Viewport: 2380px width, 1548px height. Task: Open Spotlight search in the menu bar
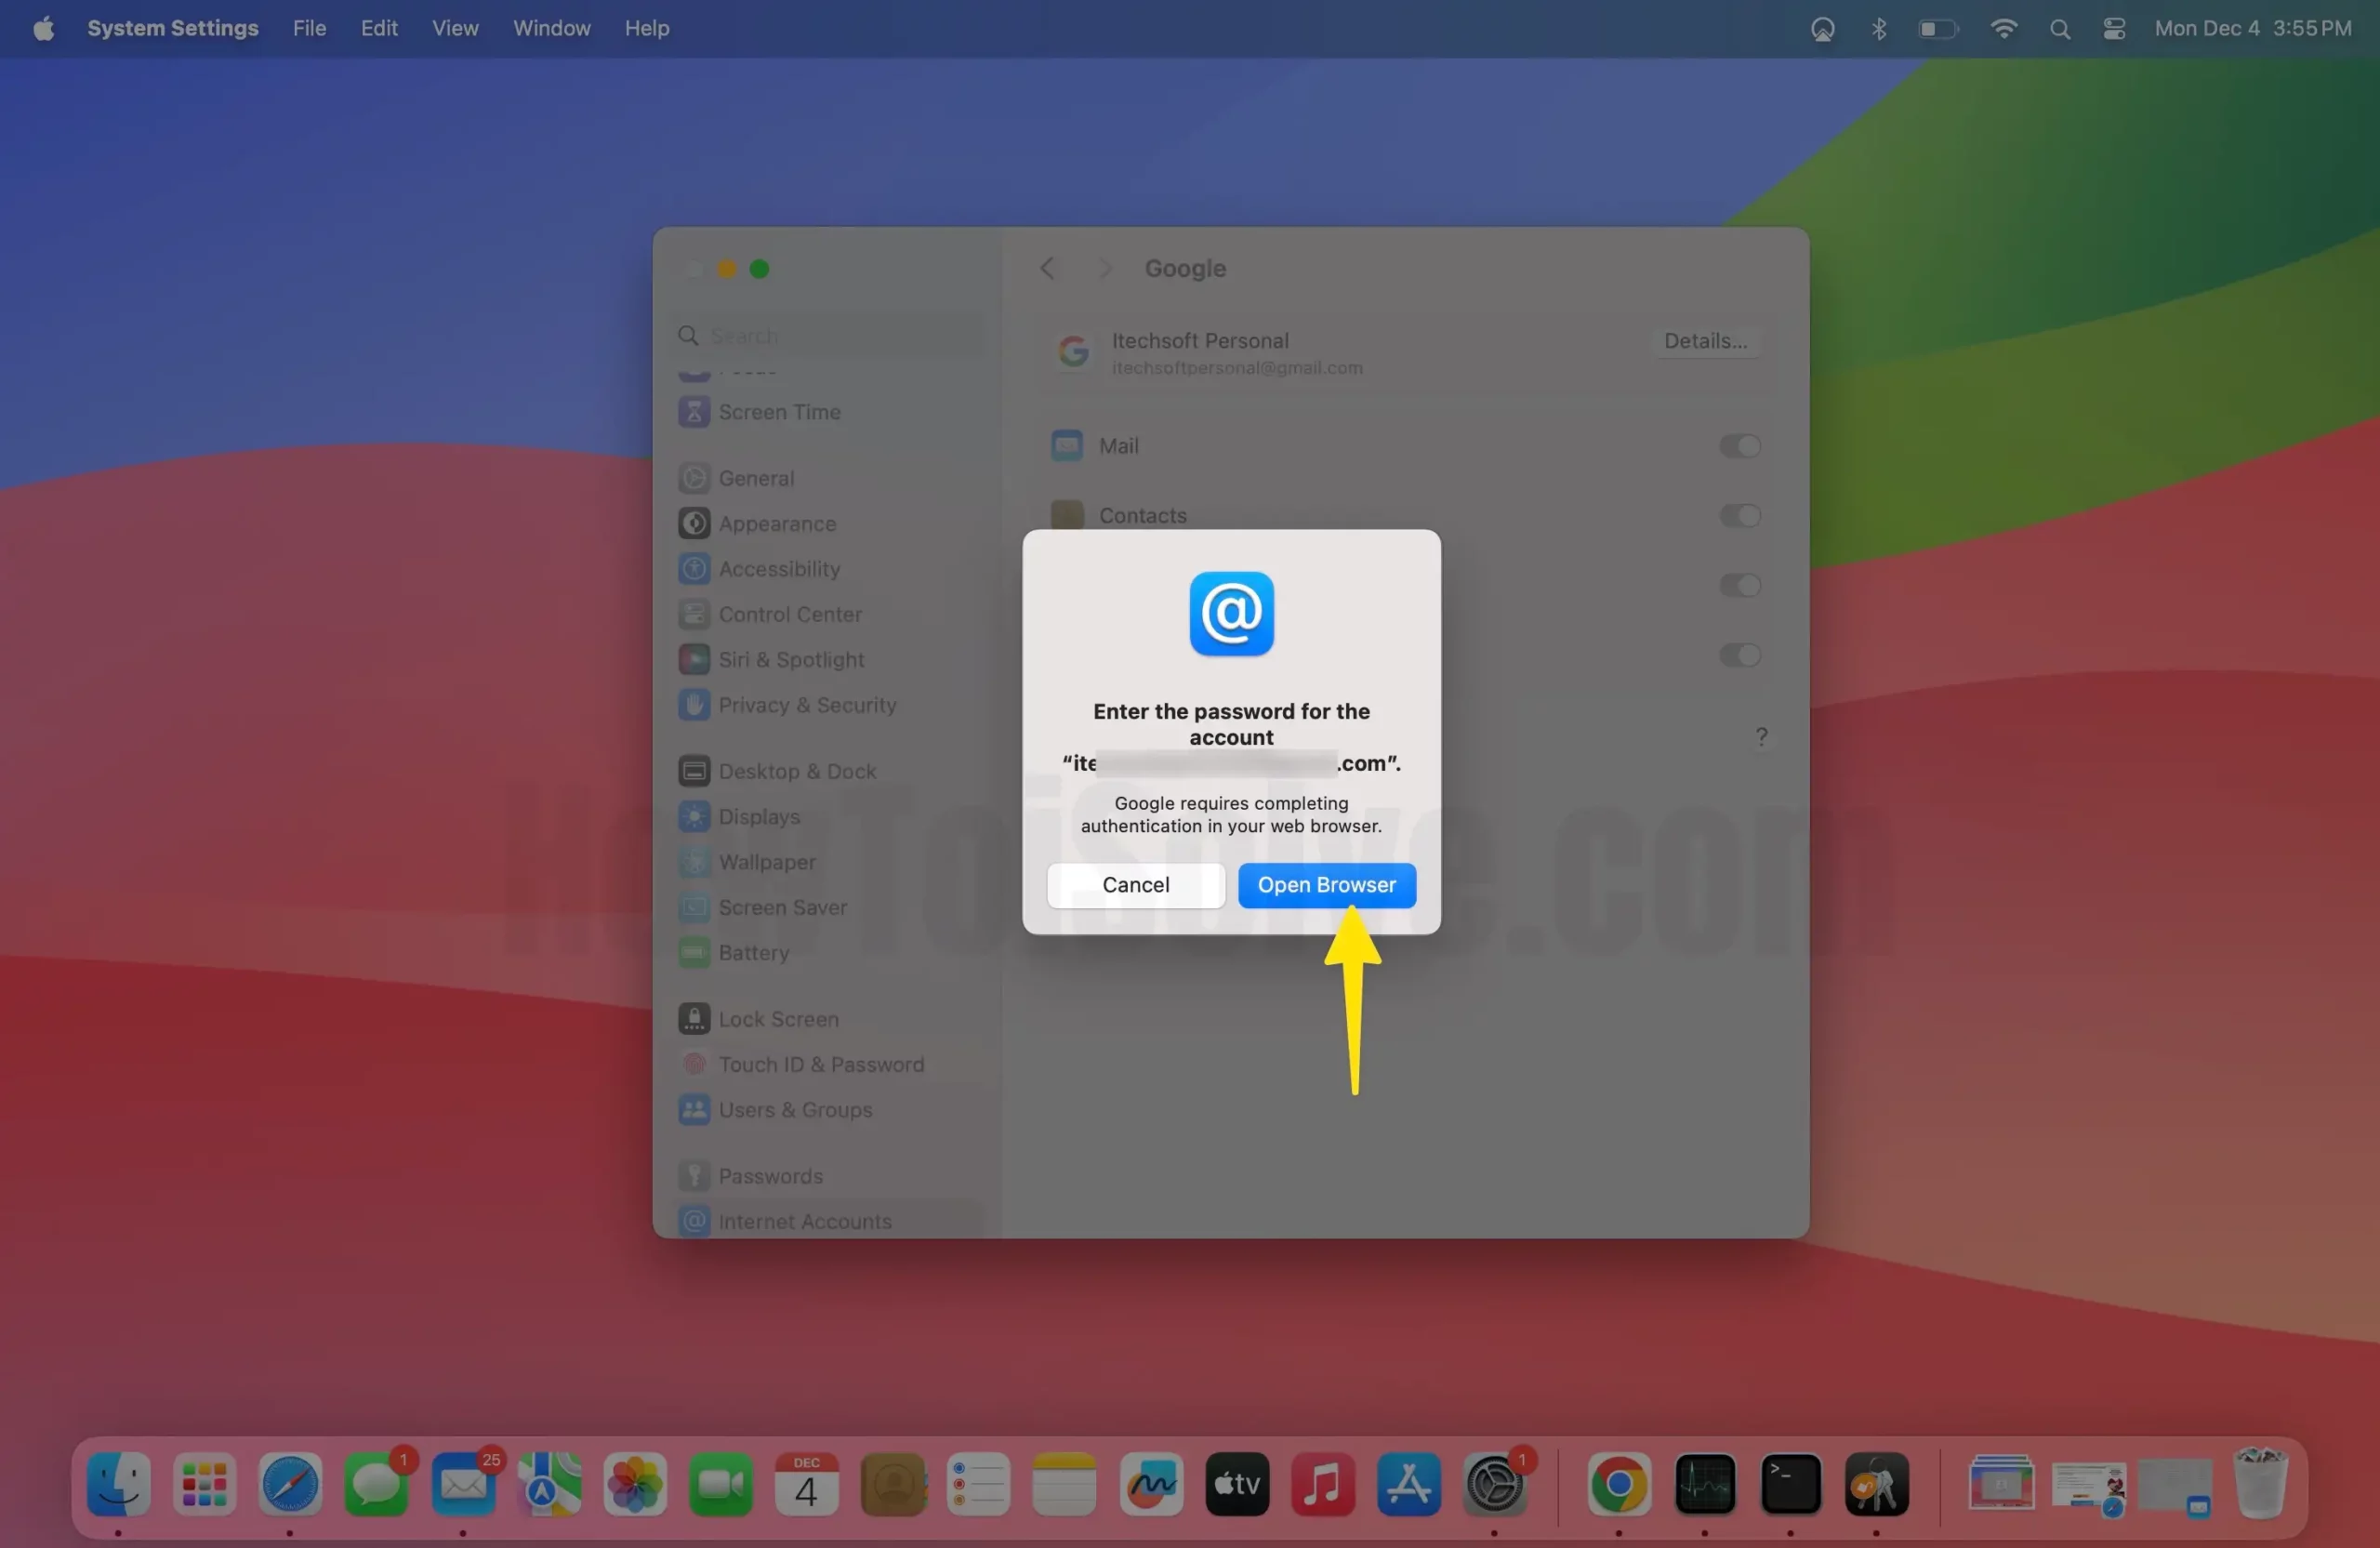click(2059, 28)
